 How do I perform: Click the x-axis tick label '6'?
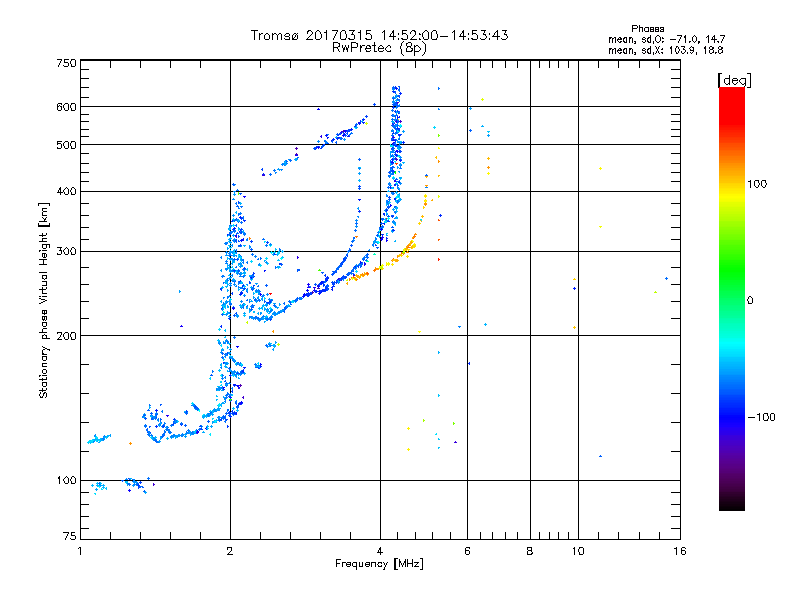(x=467, y=551)
